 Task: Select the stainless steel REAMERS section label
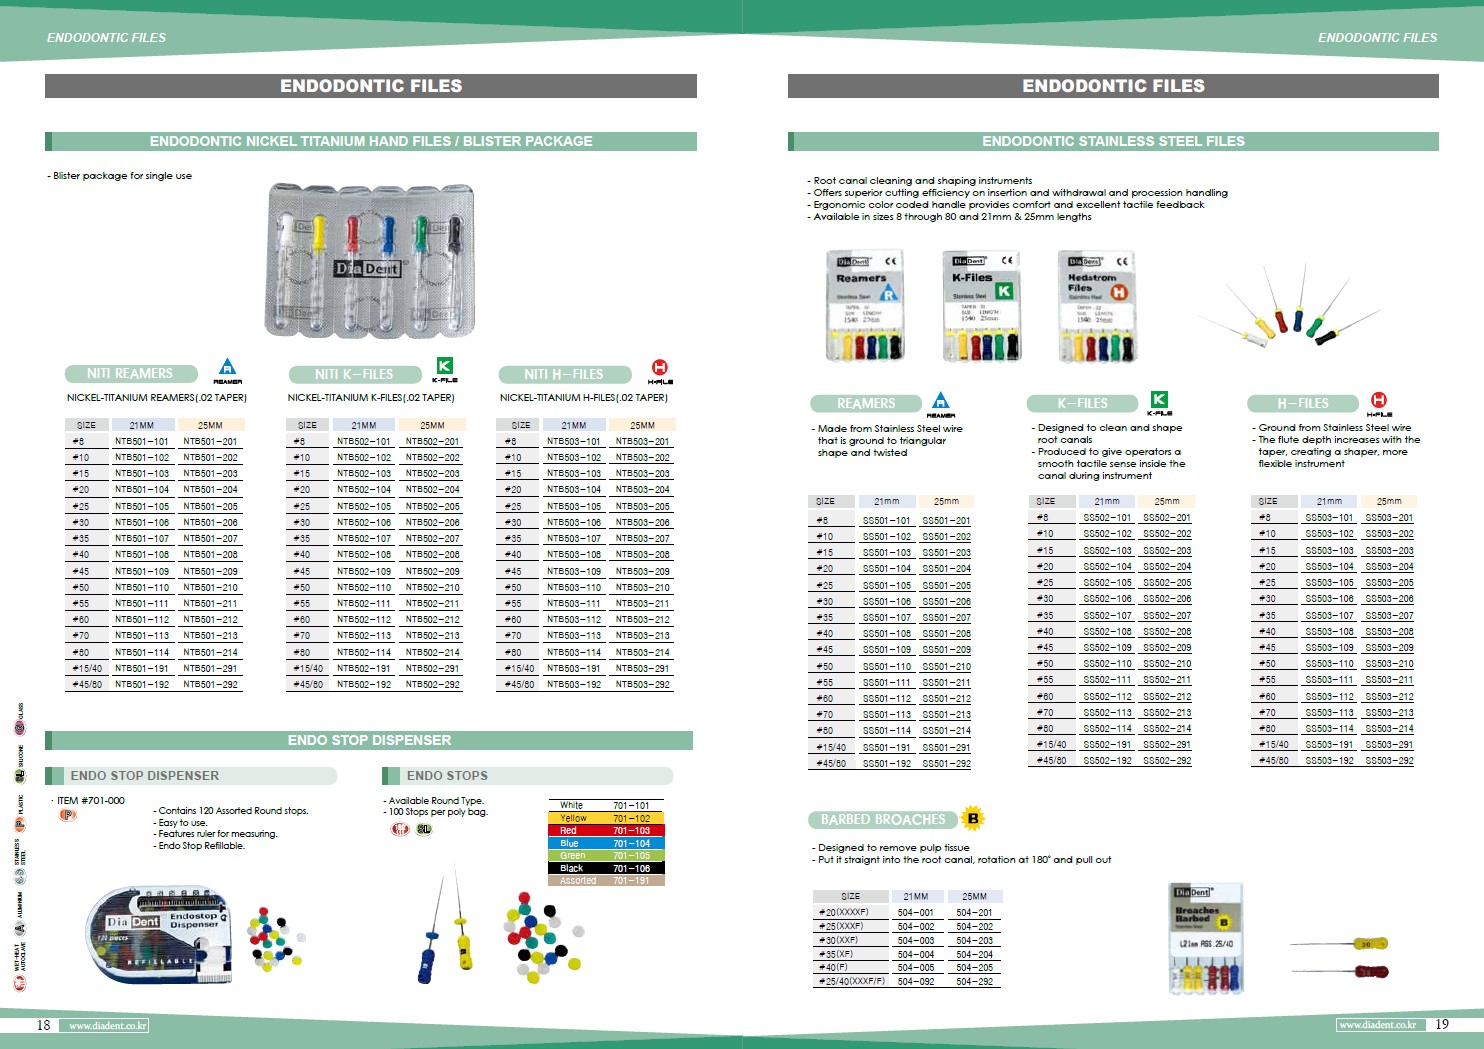[x=865, y=404]
